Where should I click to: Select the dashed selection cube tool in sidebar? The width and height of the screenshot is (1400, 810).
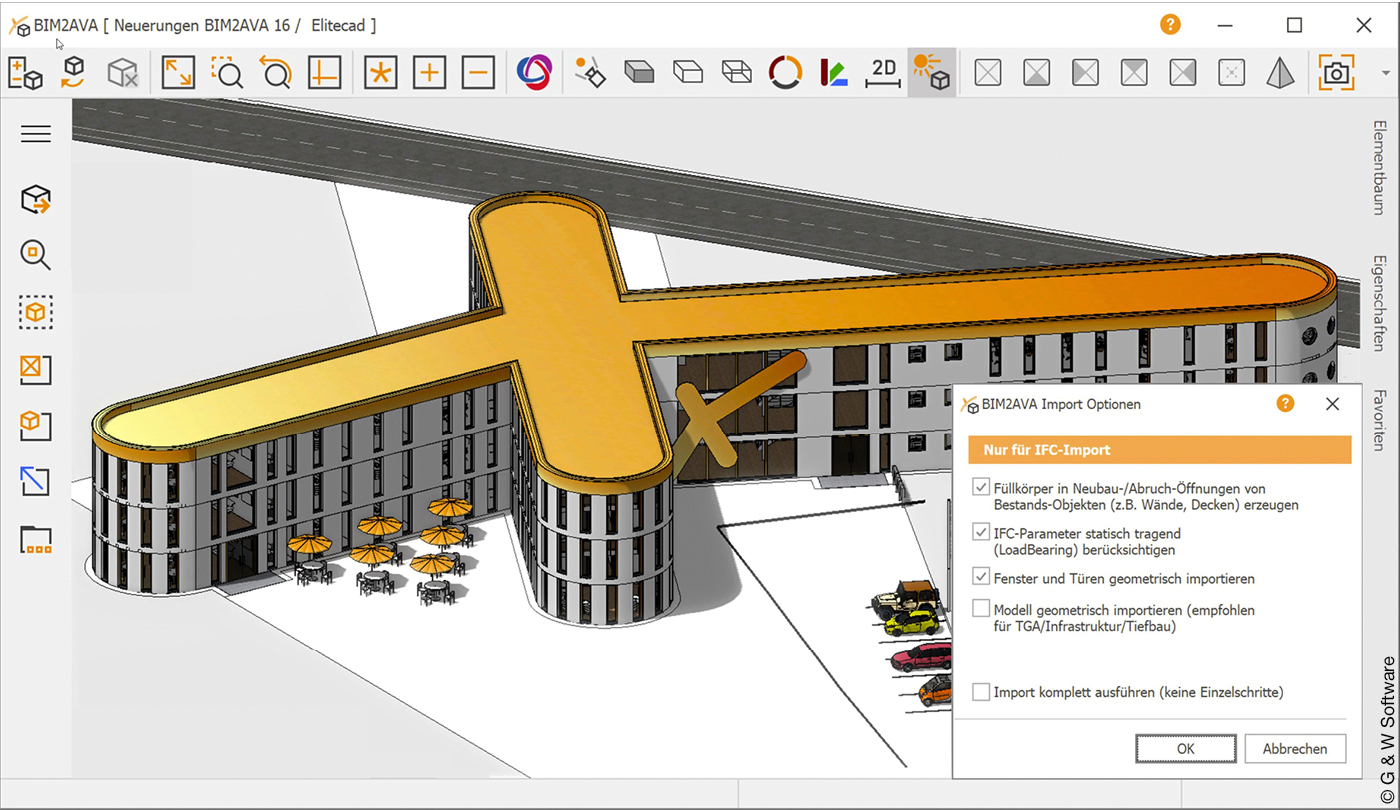pyautogui.click(x=35, y=312)
